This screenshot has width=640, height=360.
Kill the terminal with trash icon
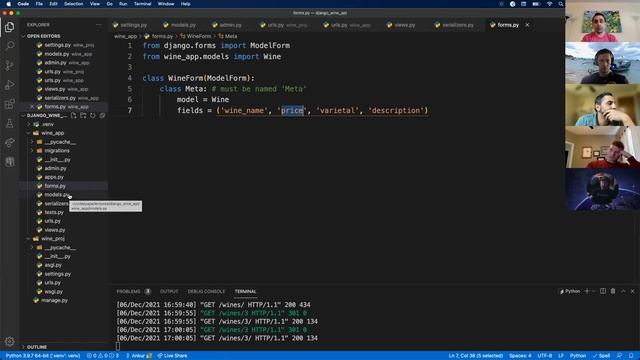[613, 291]
